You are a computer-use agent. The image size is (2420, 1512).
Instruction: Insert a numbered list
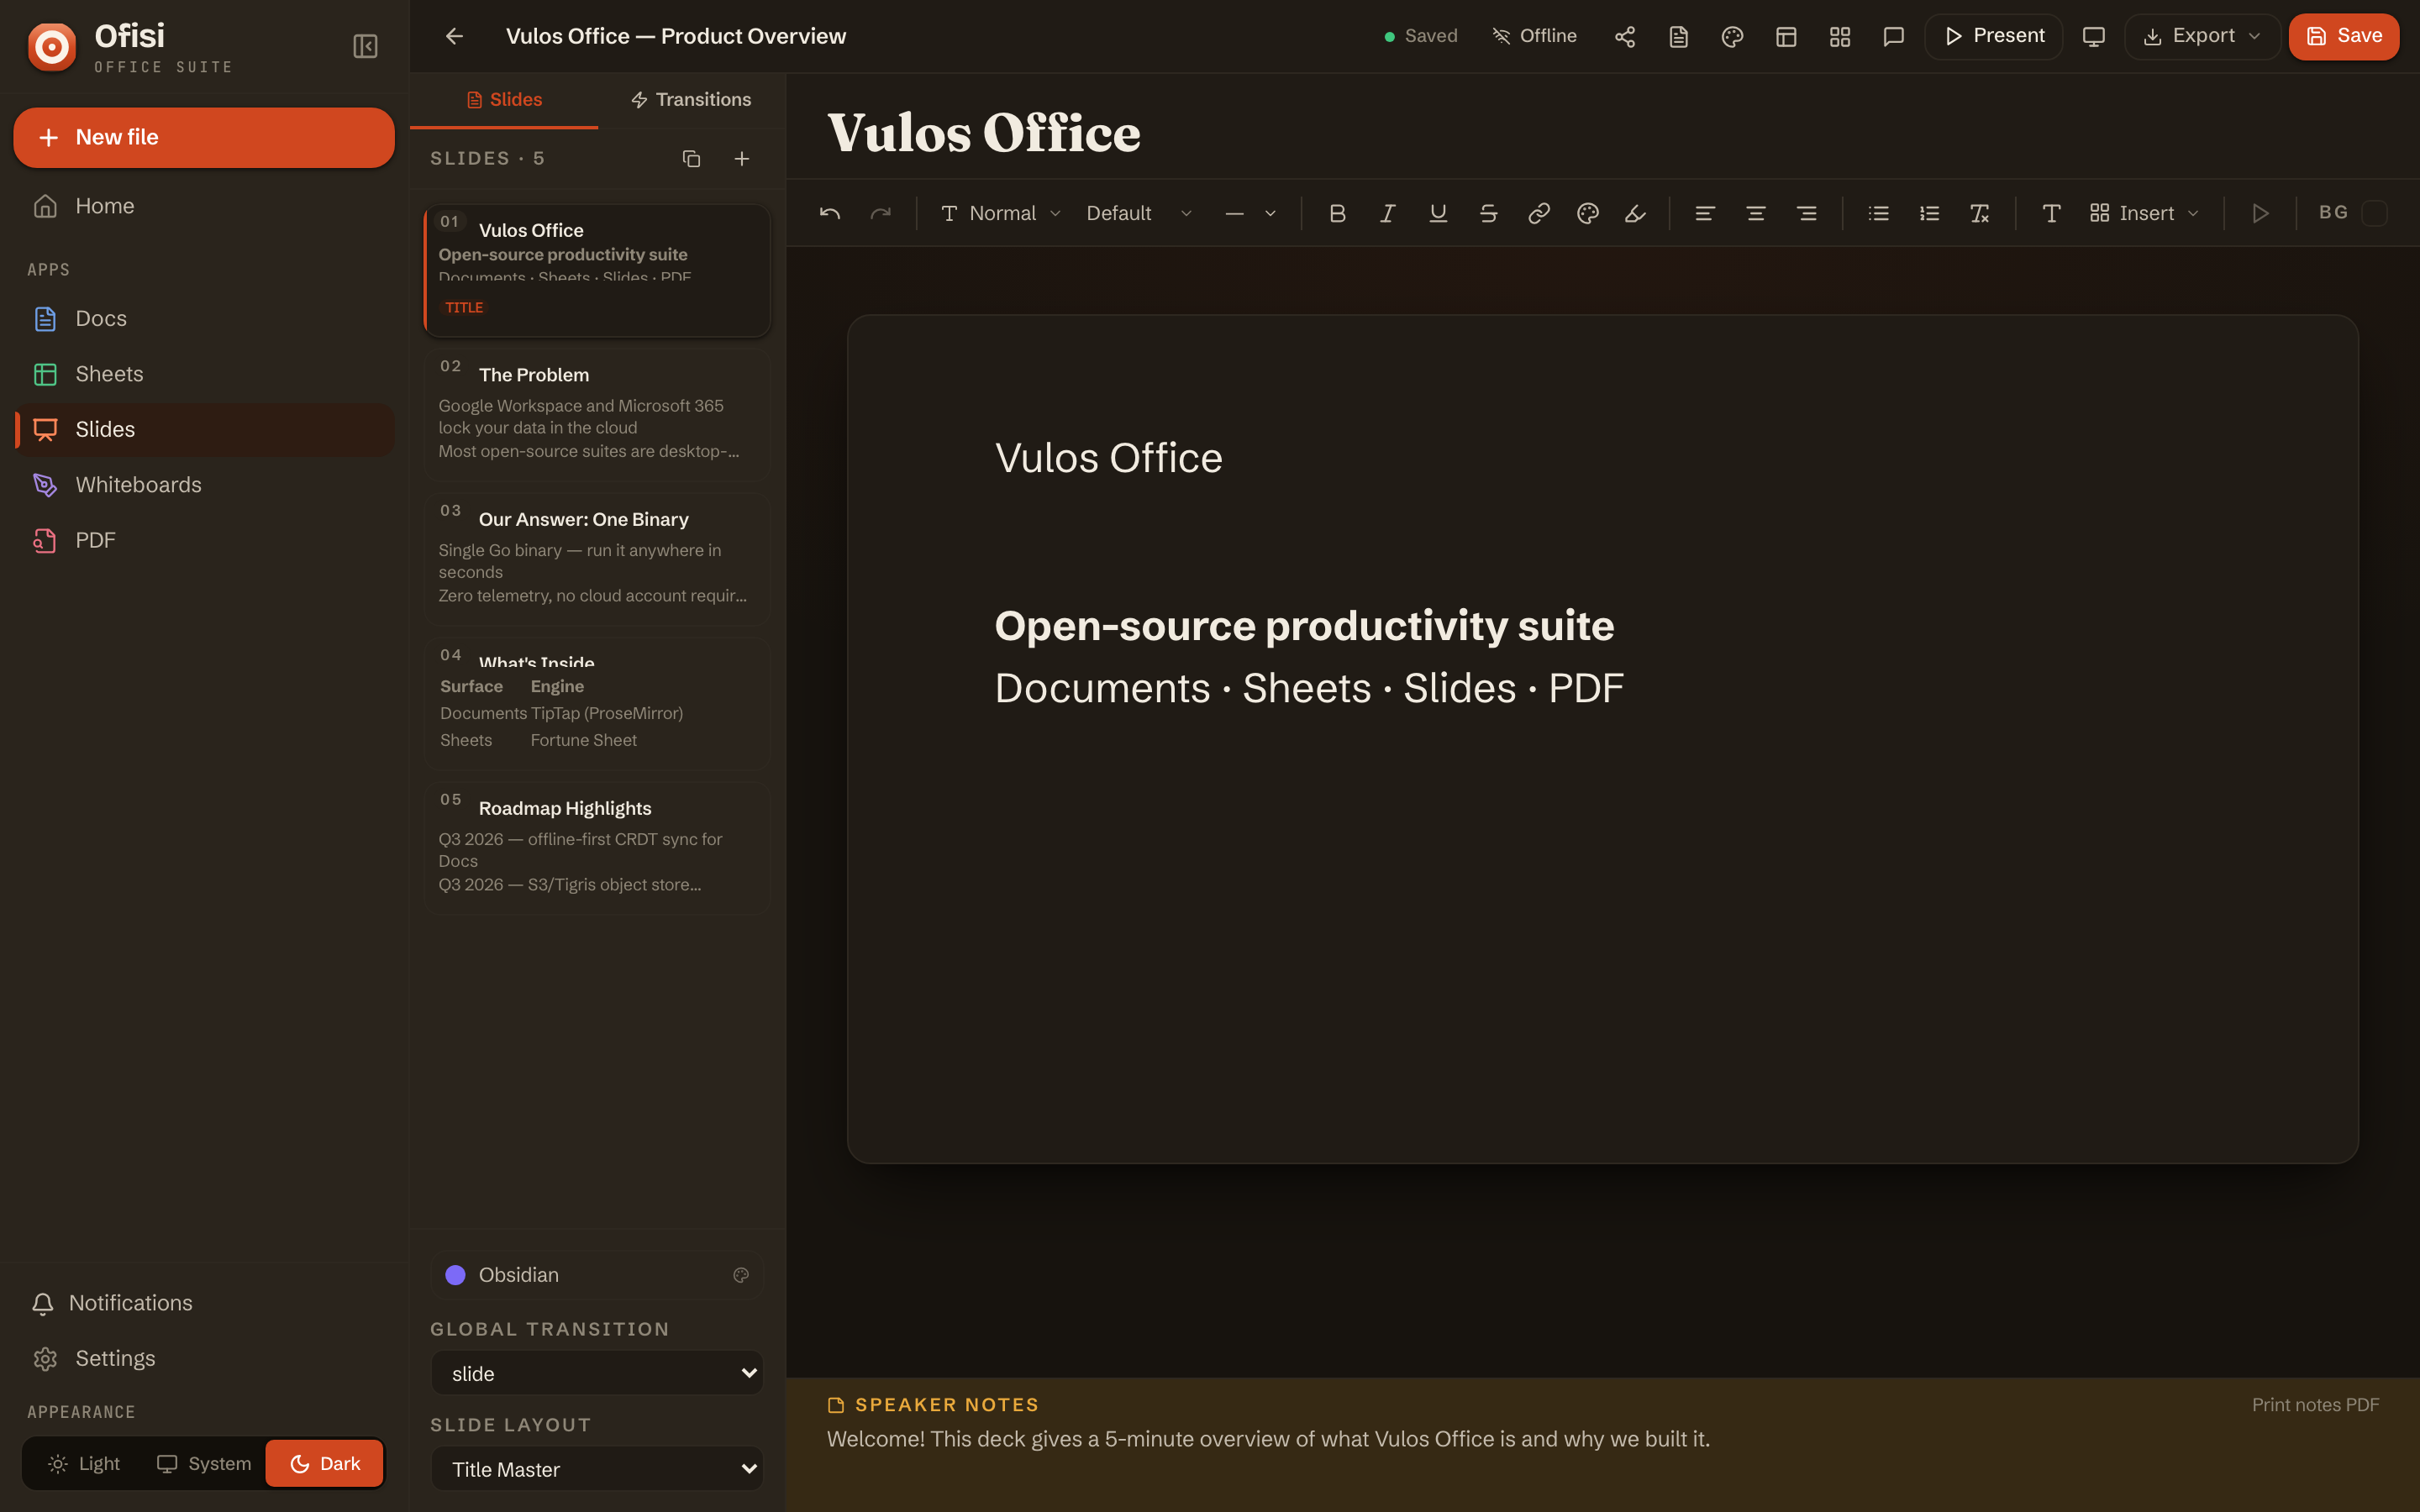click(x=1930, y=213)
